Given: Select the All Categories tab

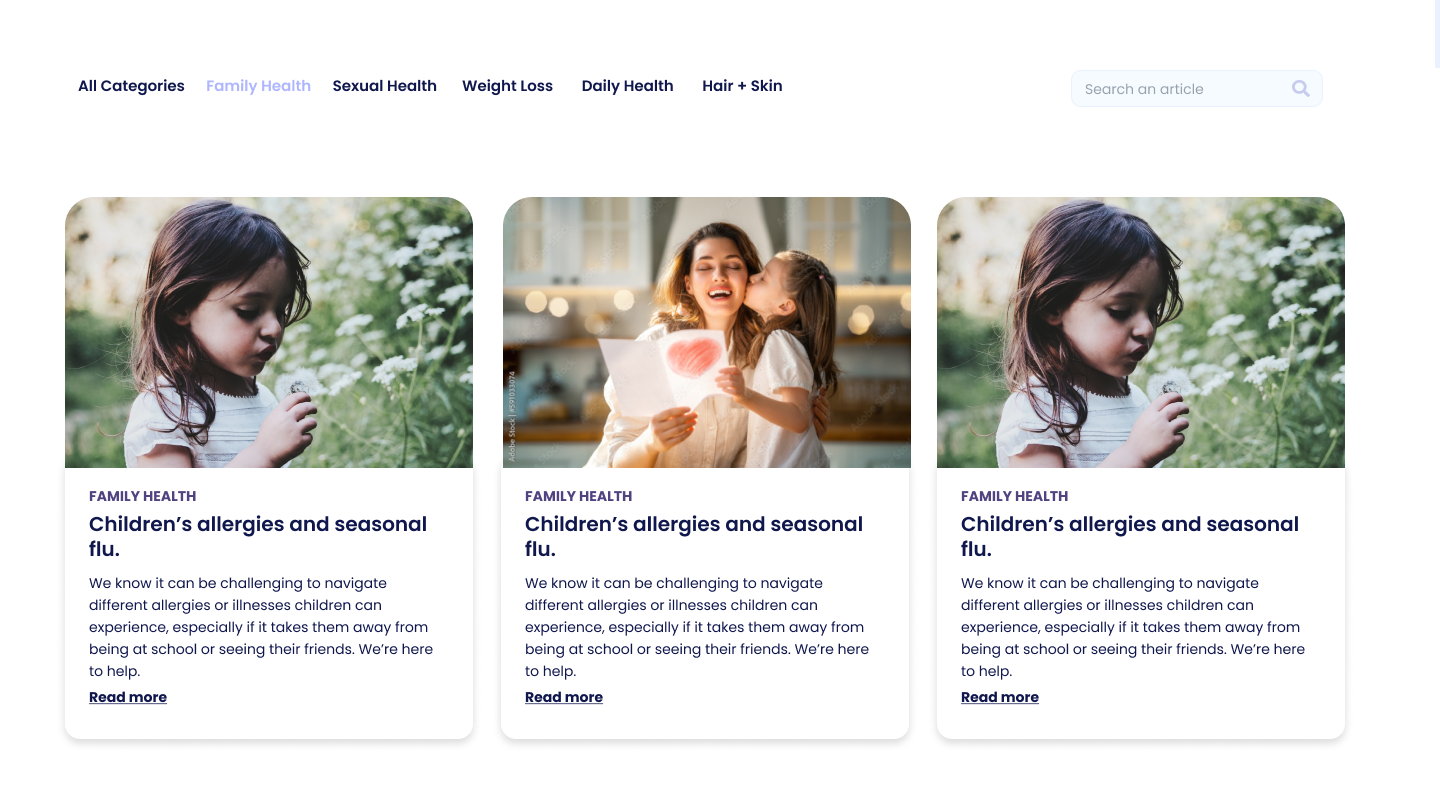Looking at the screenshot, I should (x=131, y=86).
